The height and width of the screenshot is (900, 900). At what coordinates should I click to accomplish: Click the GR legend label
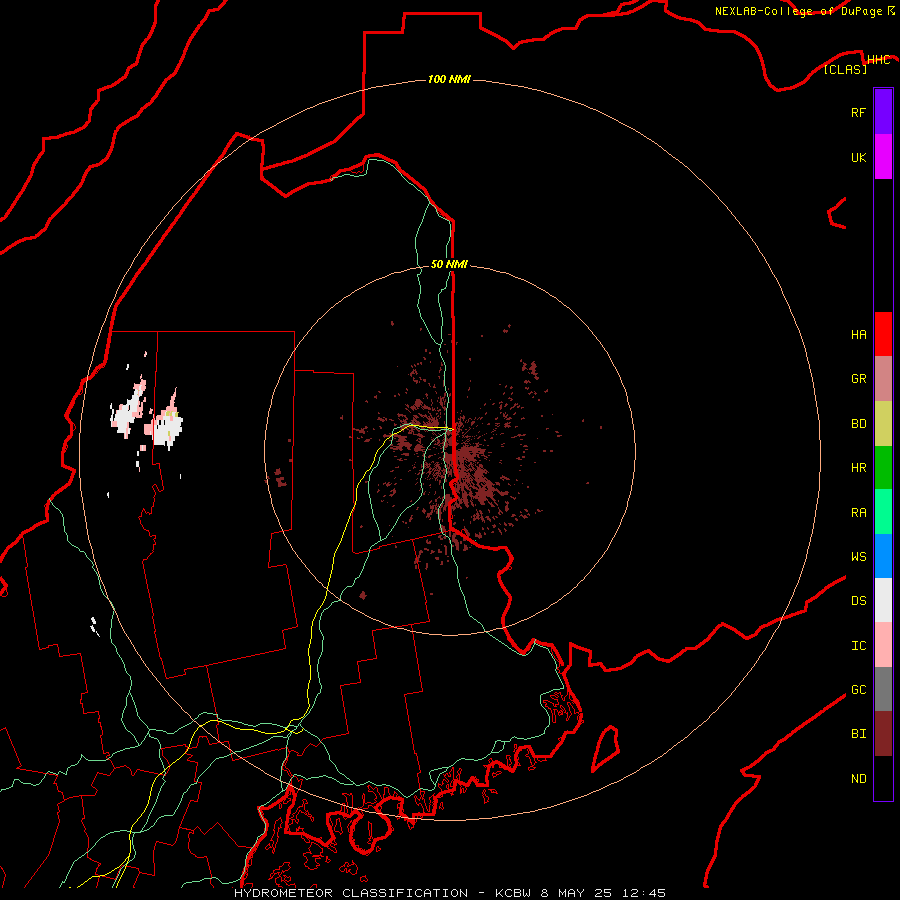point(858,379)
